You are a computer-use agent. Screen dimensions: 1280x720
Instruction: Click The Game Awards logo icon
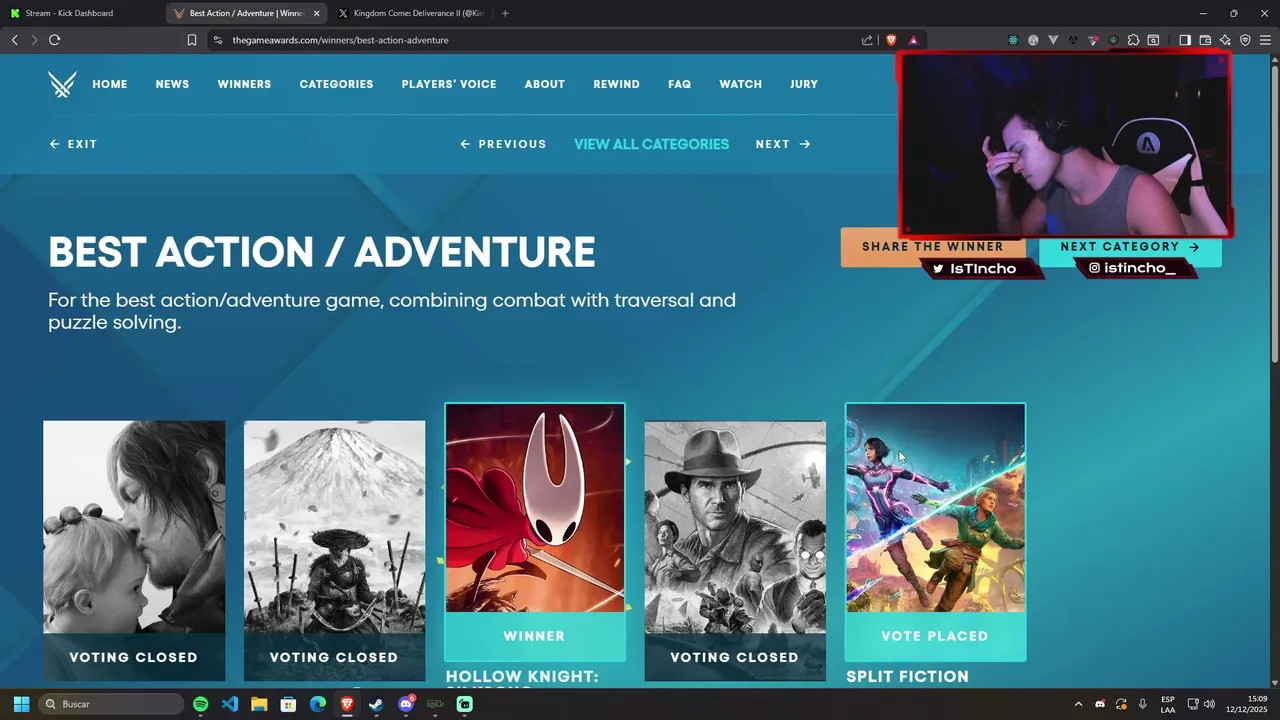pos(62,84)
